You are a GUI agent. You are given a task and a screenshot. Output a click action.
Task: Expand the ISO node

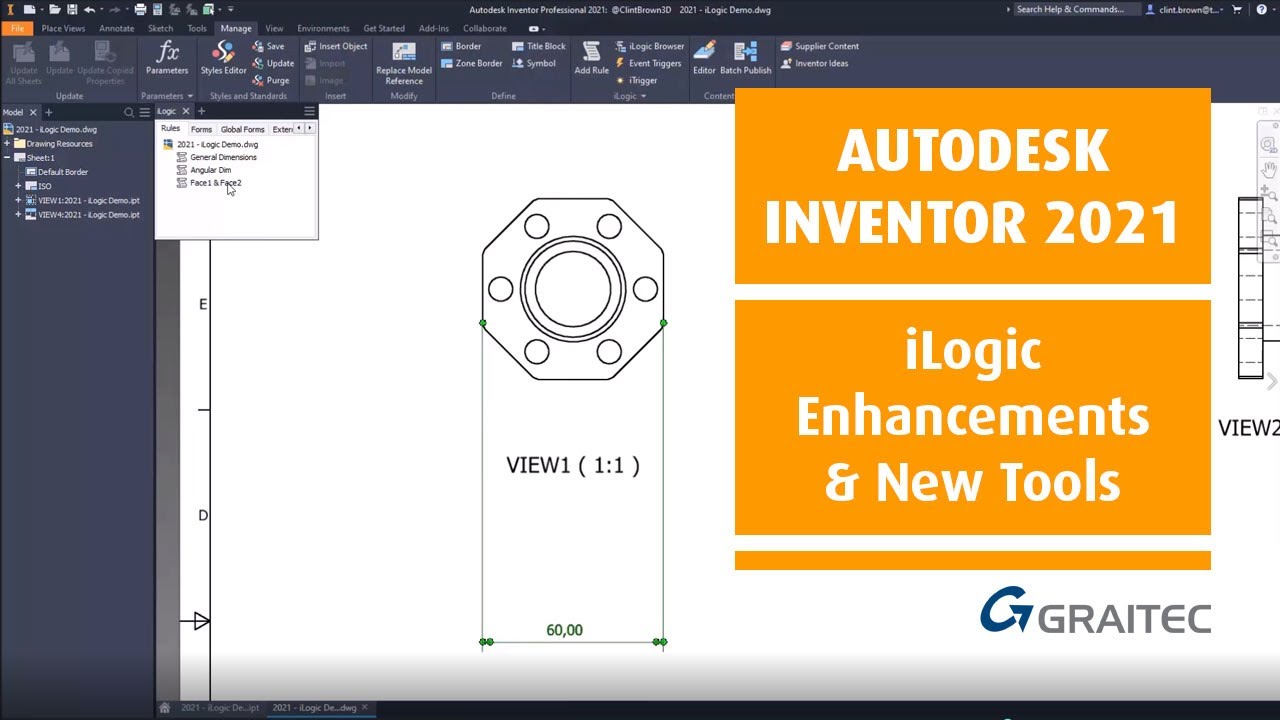pyautogui.click(x=18, y=186)
